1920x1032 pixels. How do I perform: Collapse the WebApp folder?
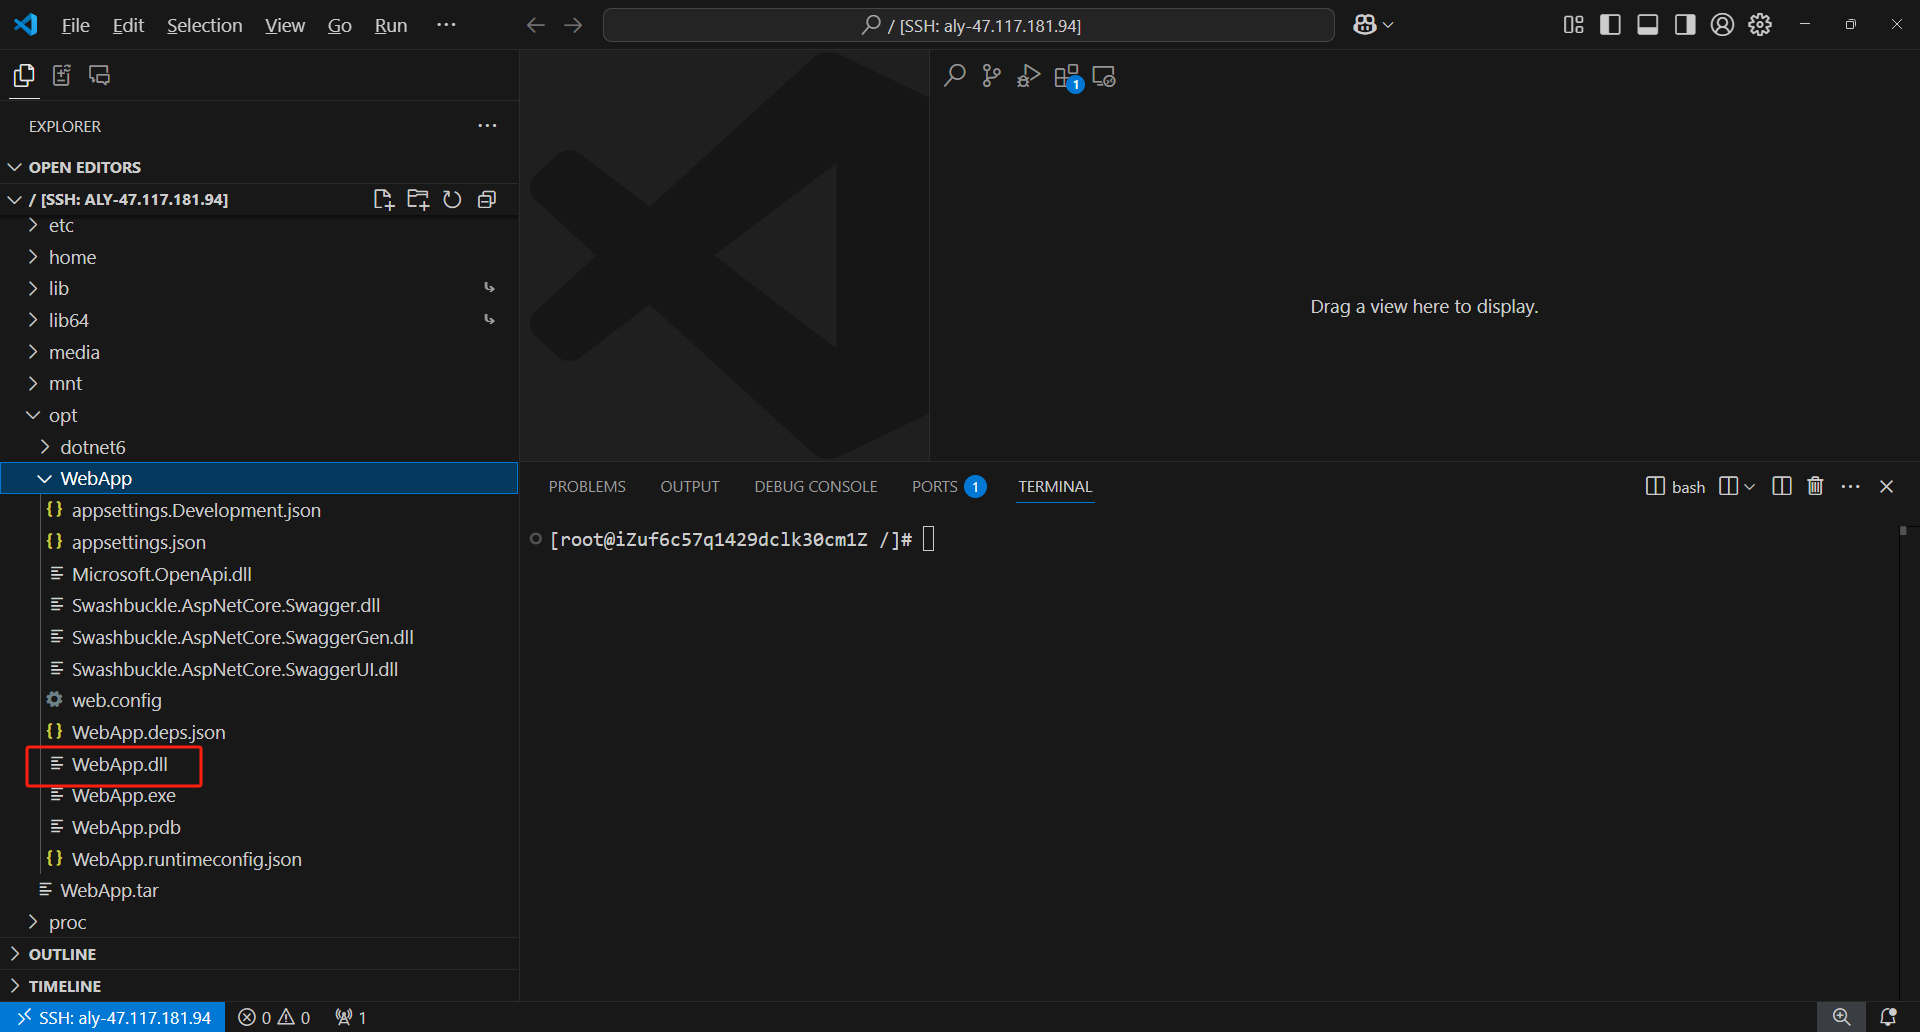[43, 478]
